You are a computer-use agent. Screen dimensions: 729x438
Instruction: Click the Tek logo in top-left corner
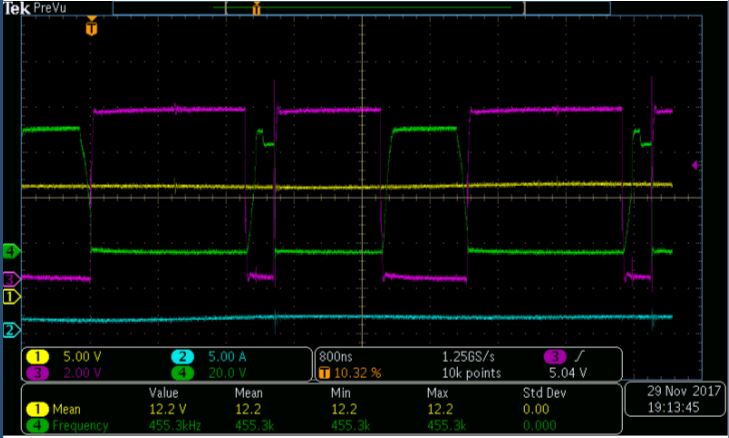click(18, 8)
